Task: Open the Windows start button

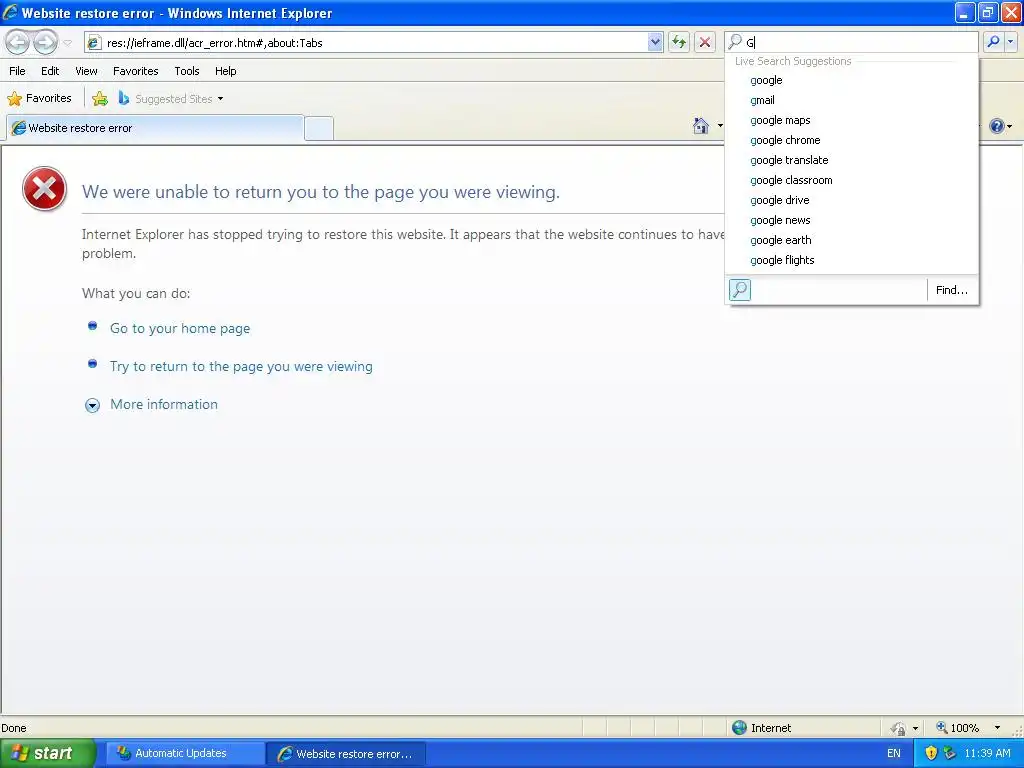Action: 47,753
